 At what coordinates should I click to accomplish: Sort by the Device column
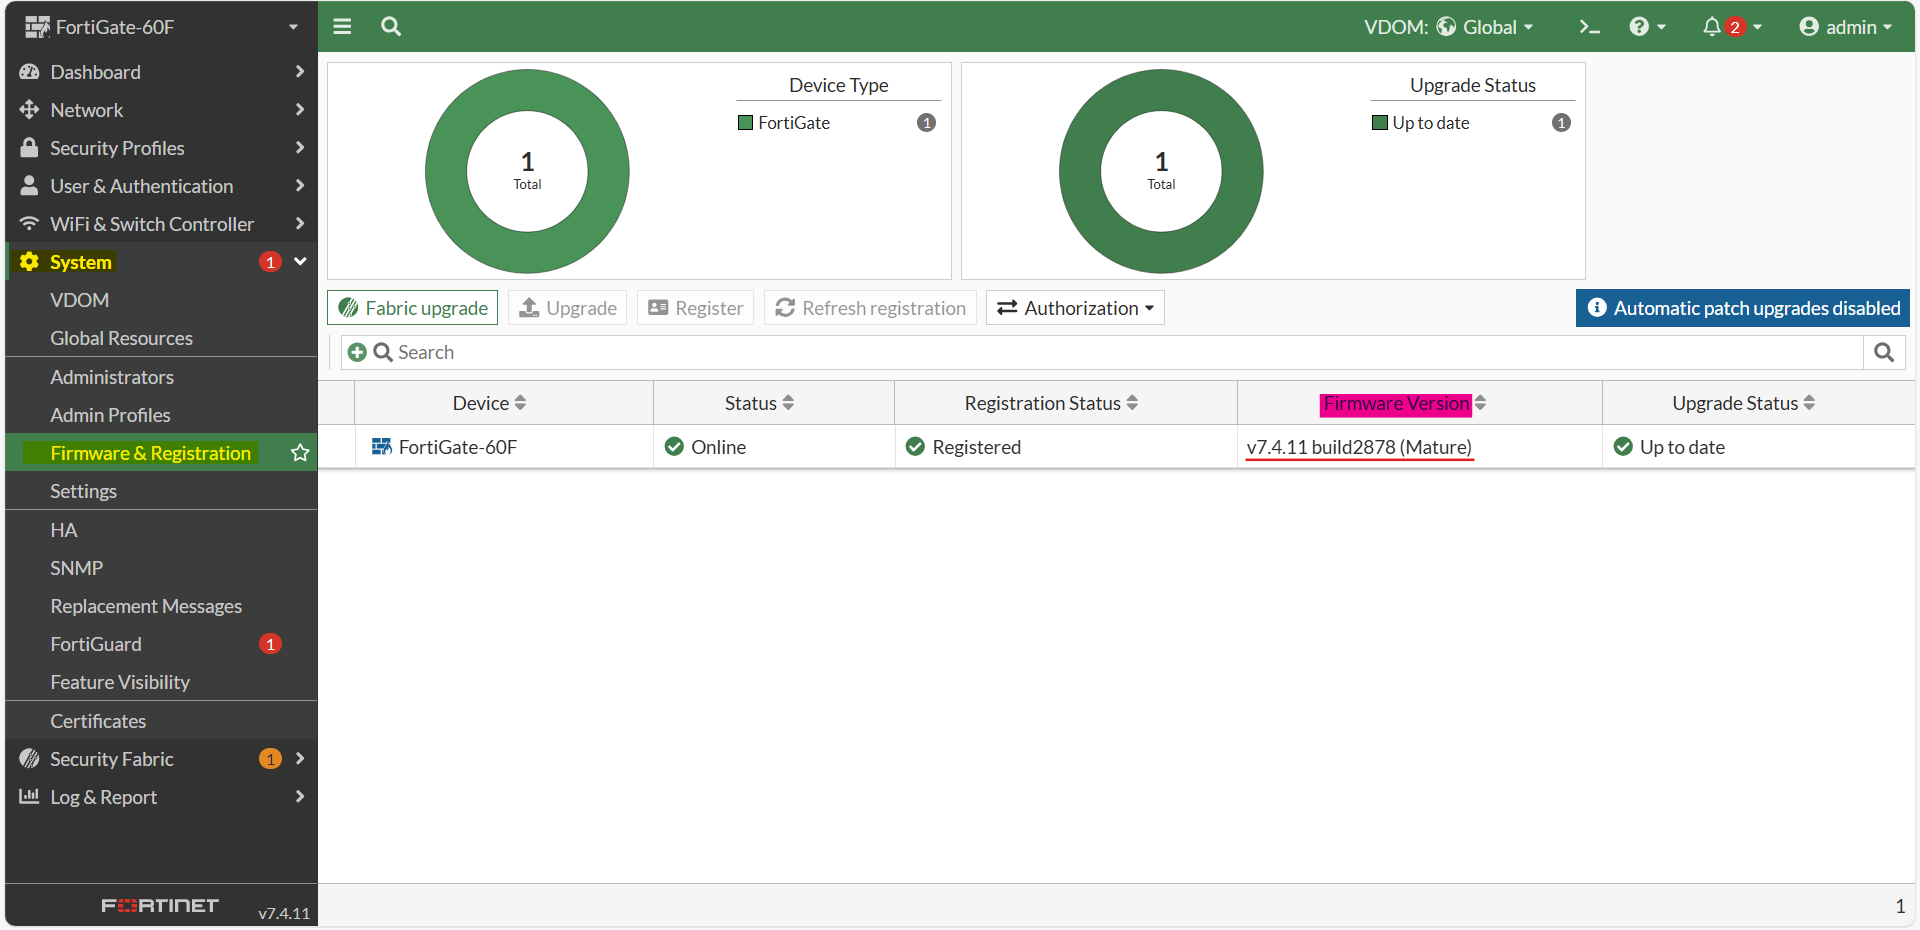(x=503, y=403)
